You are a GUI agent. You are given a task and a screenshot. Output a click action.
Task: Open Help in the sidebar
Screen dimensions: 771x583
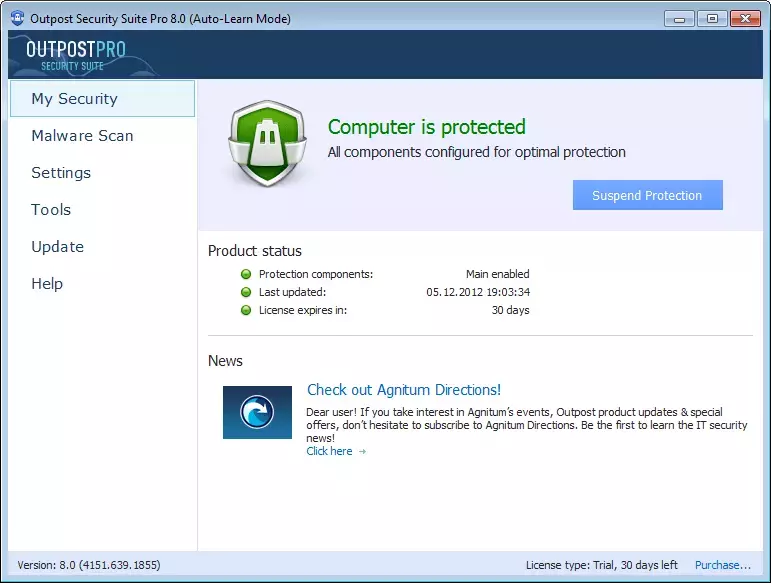(47, 284)
